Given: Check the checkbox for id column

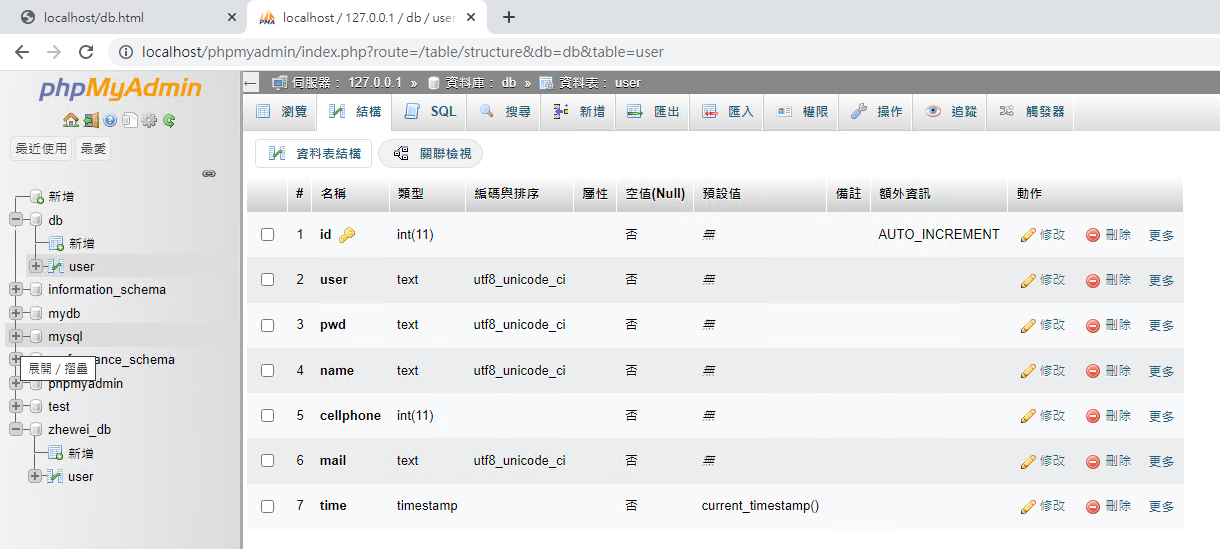Looking at the screenshot, I should click(x=267, y=235).
